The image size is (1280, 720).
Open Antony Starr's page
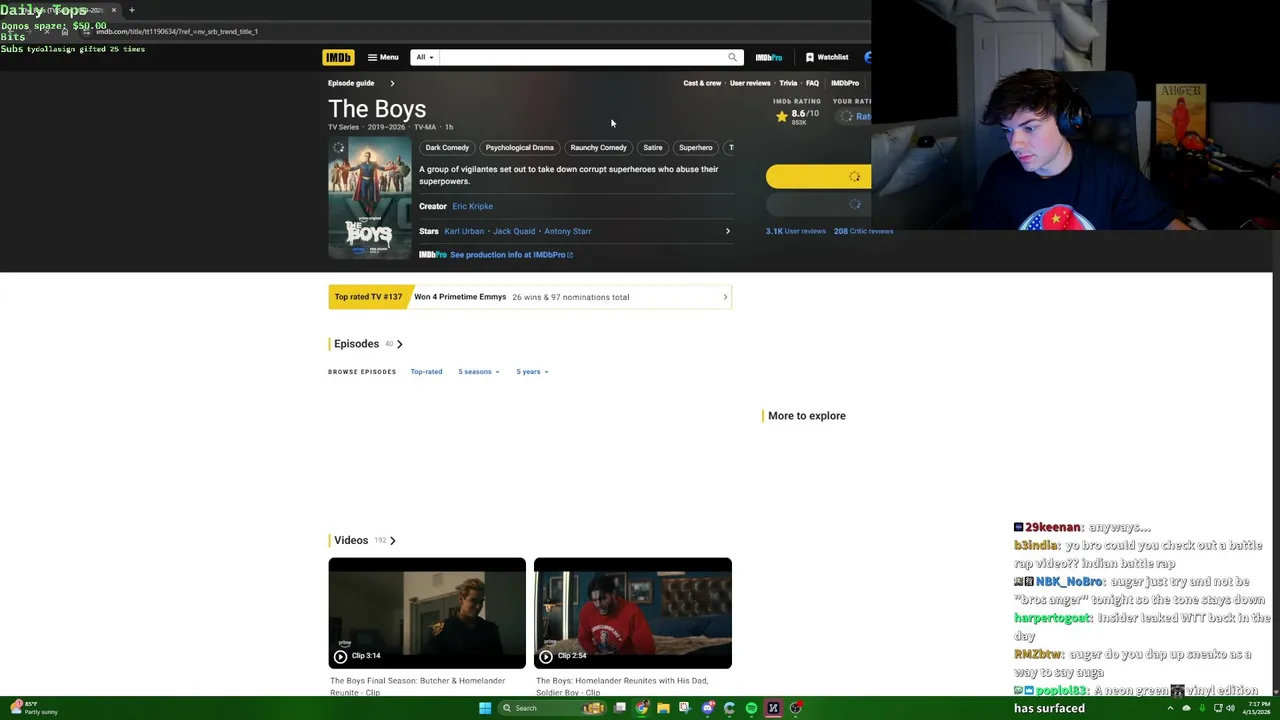click(x=567, y=231)
